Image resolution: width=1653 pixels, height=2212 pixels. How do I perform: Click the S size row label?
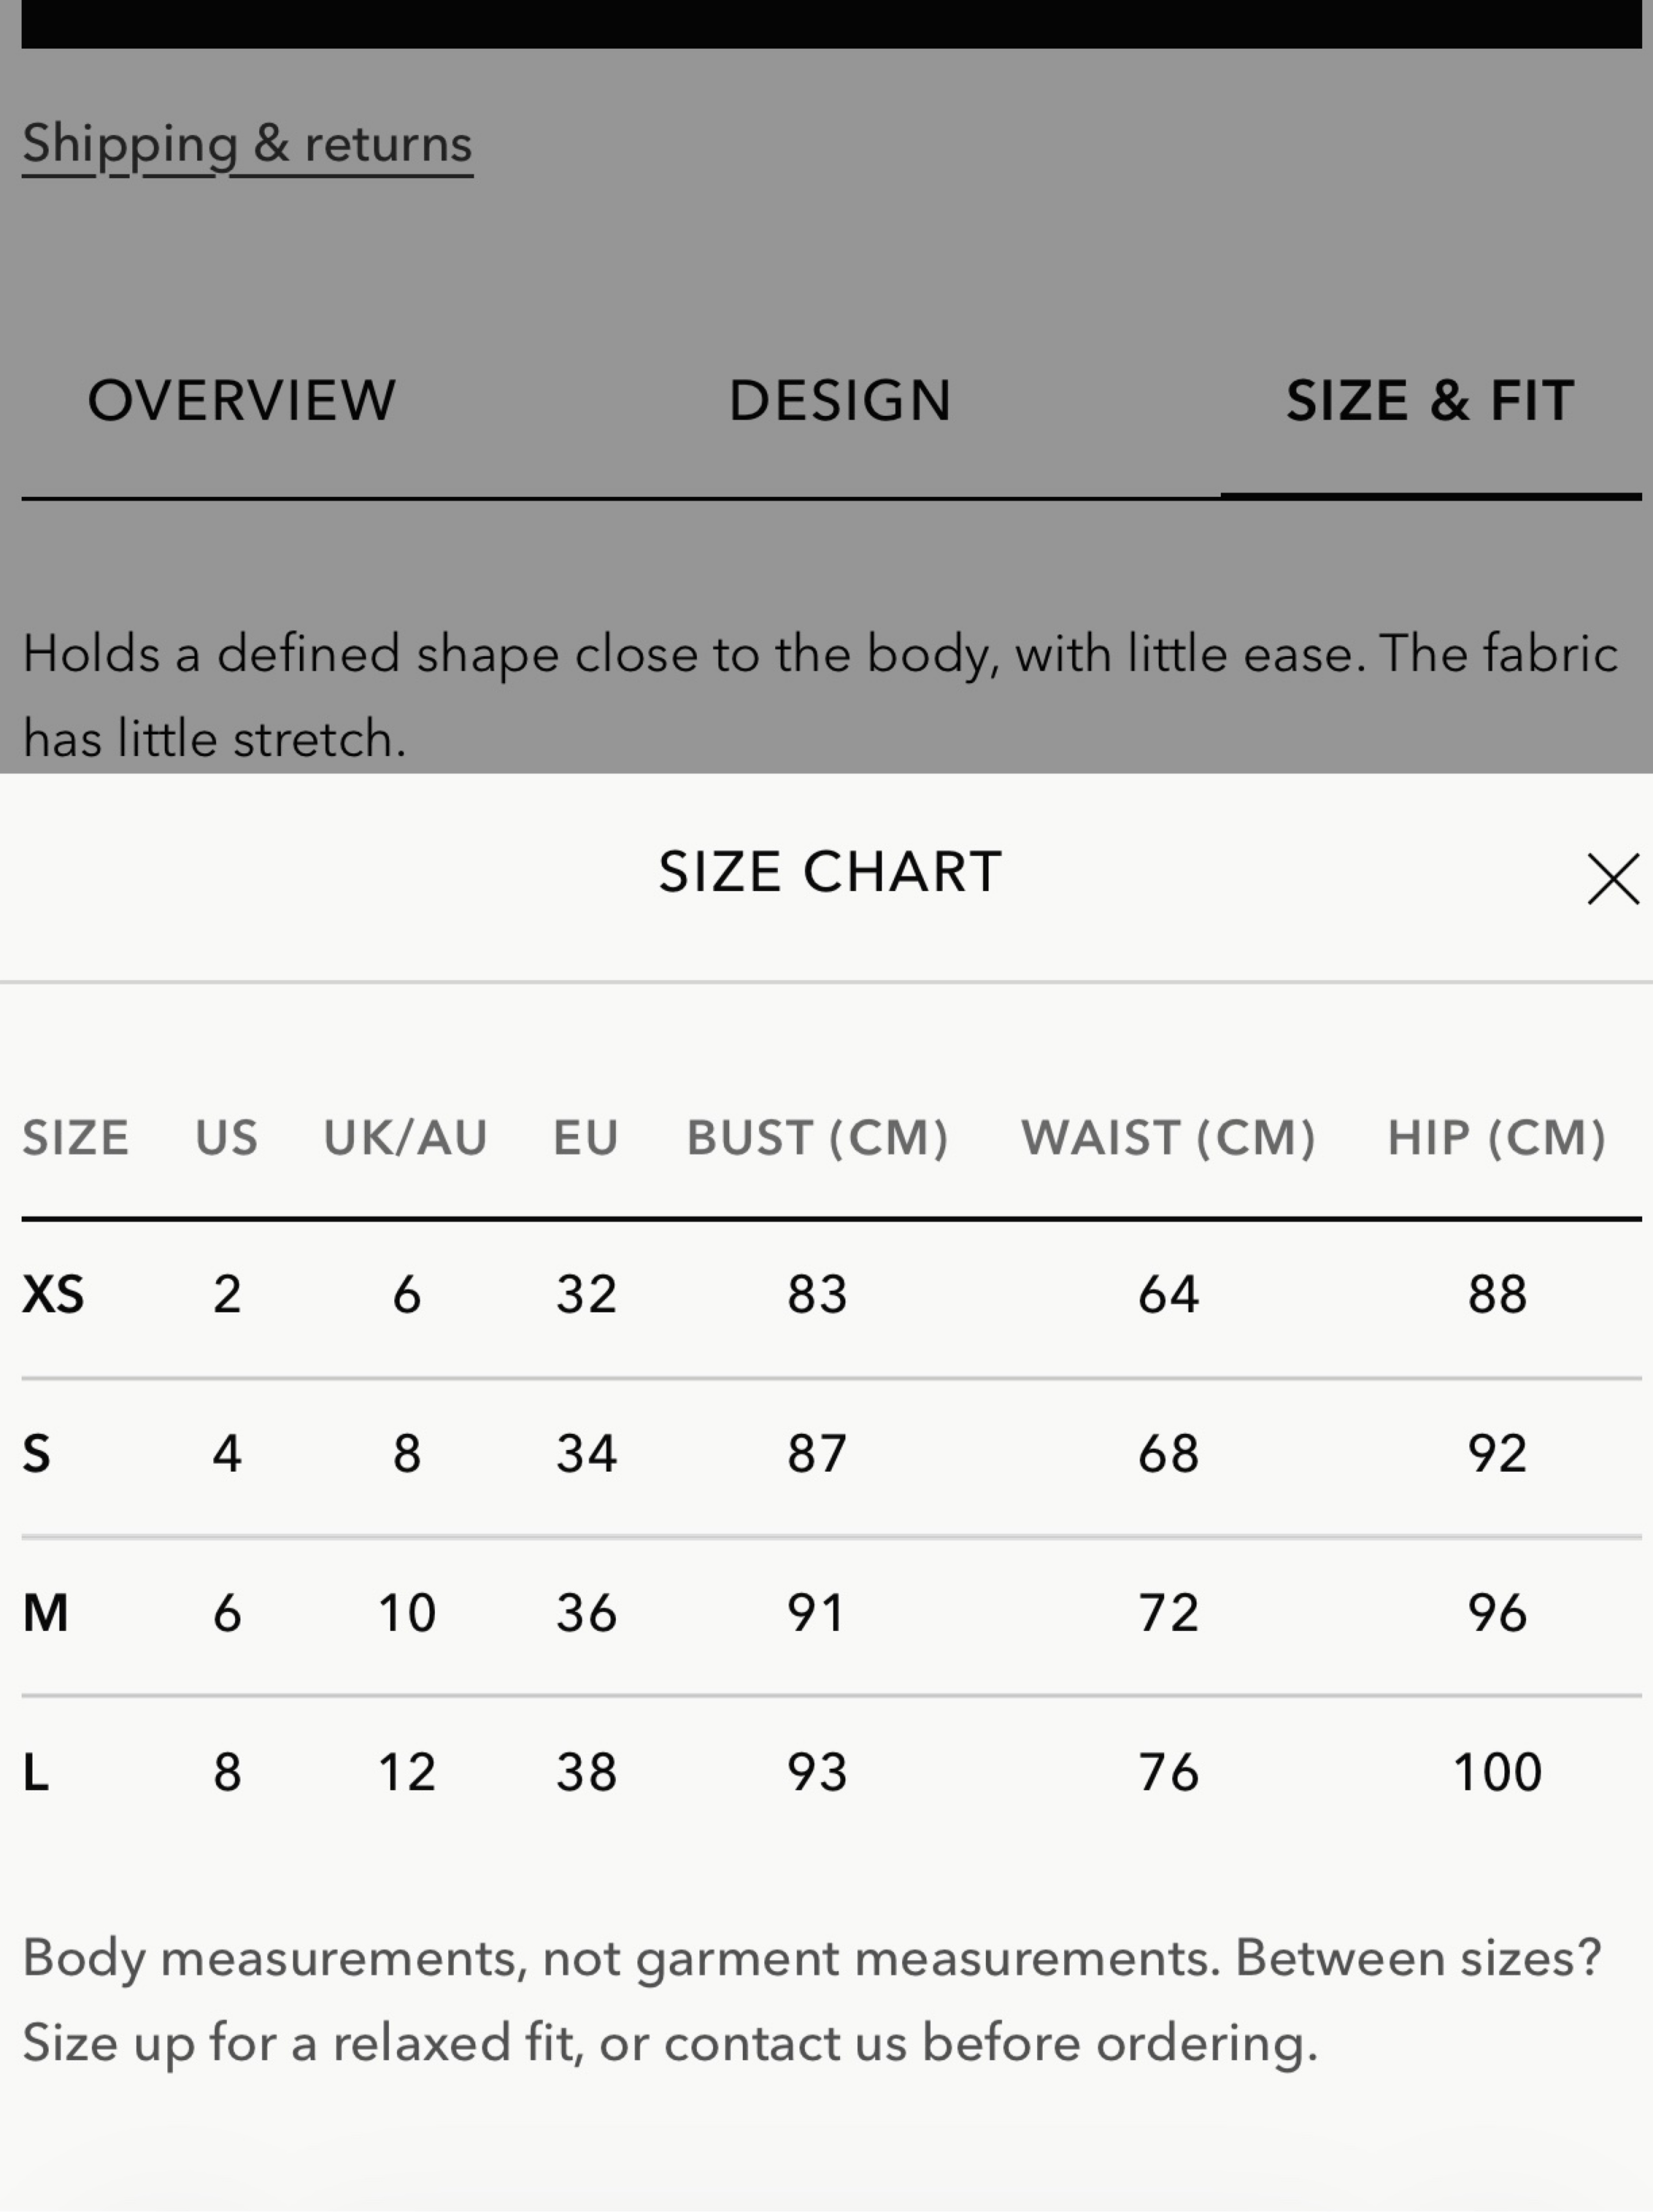pyautogui.click(x=36, y=1453)
